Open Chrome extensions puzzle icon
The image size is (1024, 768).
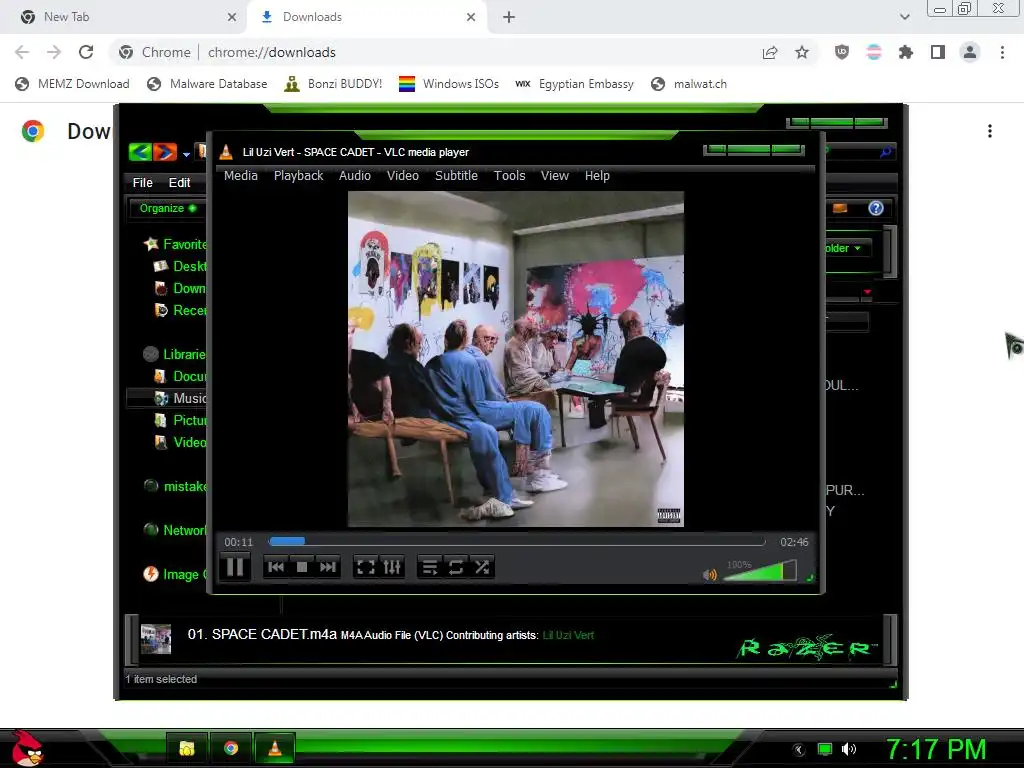point(906,52)
